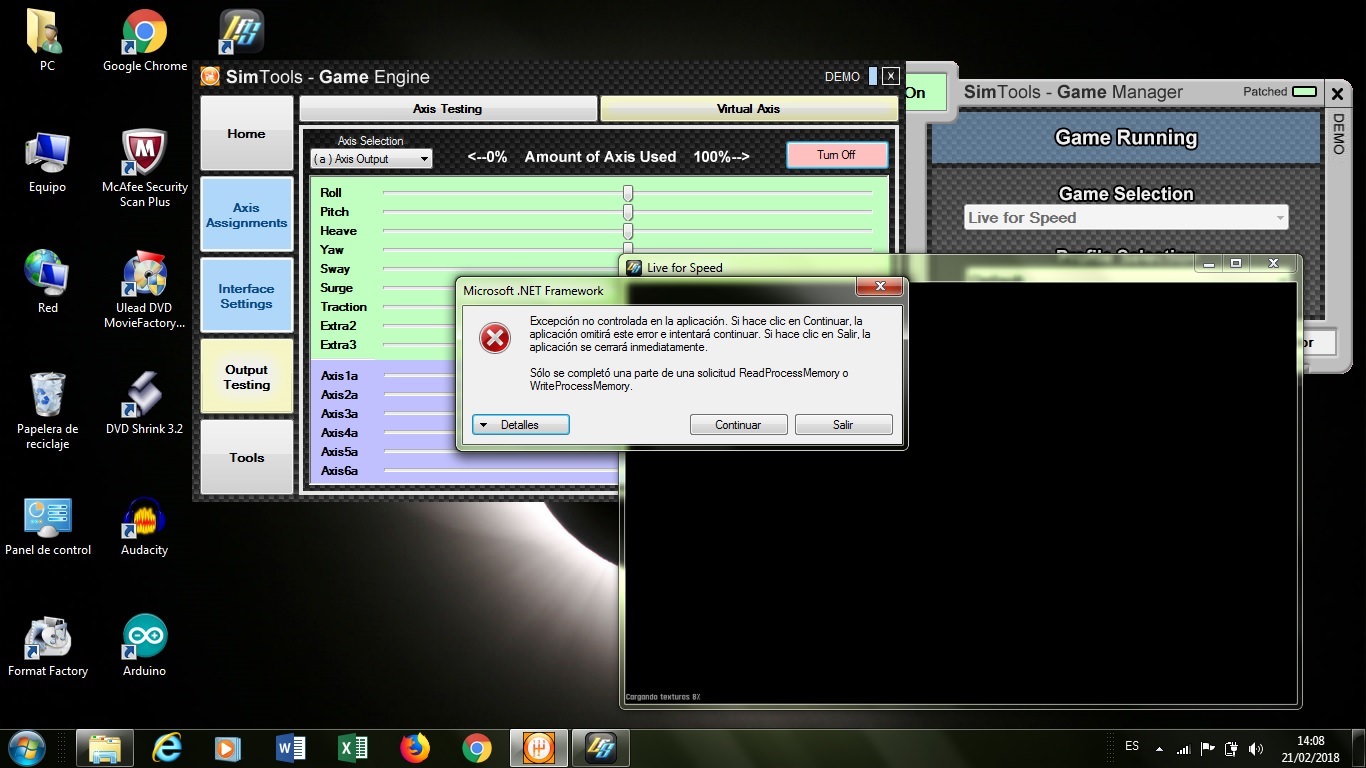Click the volume icon in system tray

(1257, 748)
